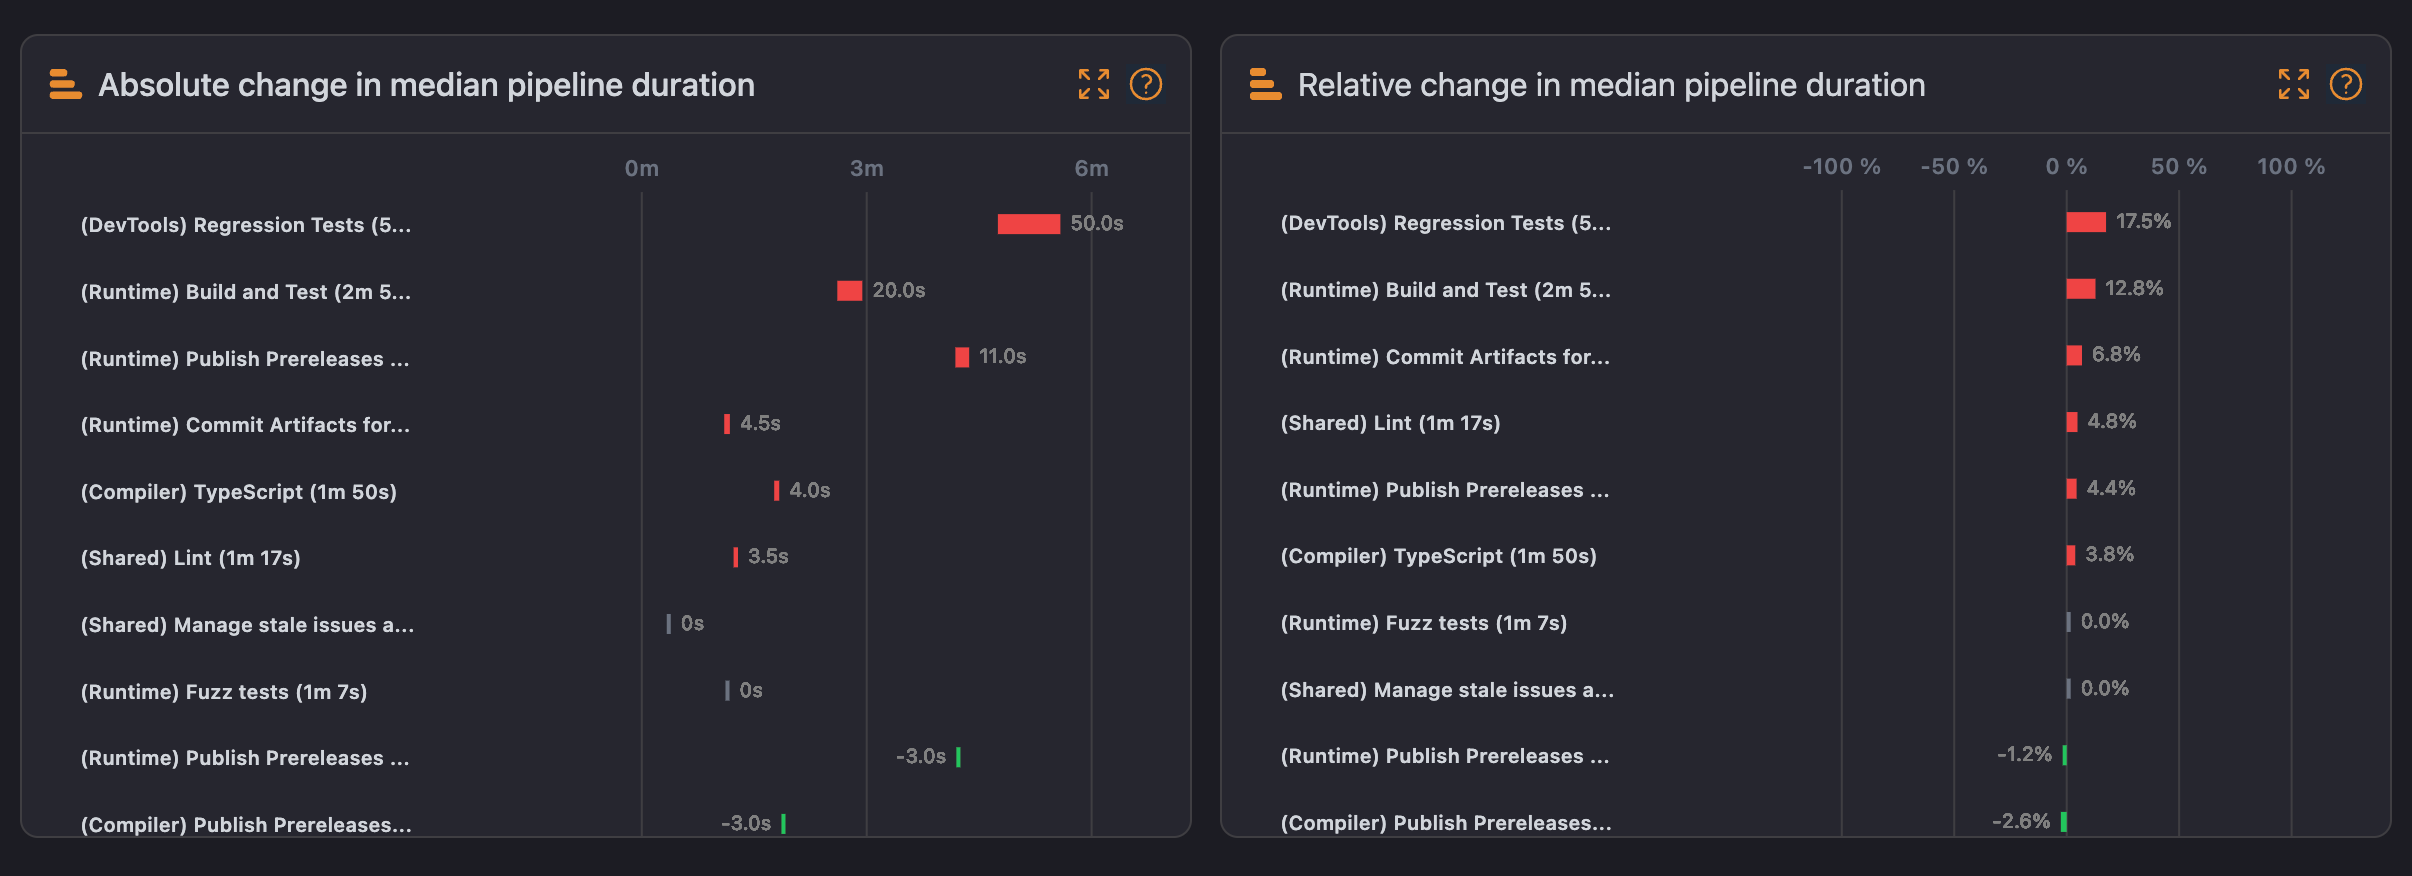This screenshot has height=876, width=2412.
Task: Select the red 11.0s bar in Absolute chart
Action: click(x=962, y=357)
